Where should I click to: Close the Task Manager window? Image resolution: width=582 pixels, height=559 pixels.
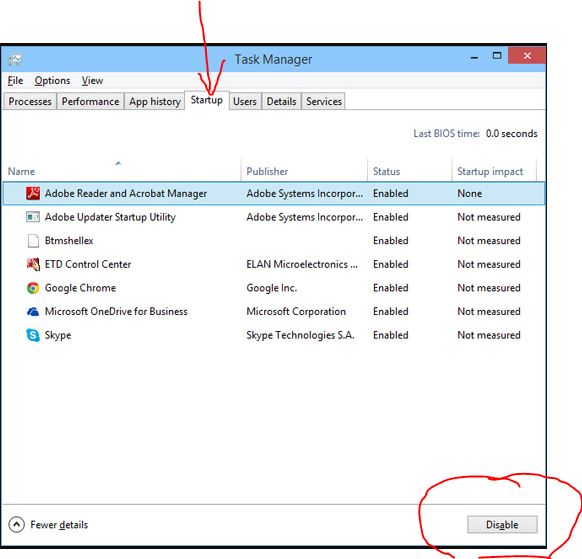point(527,56)
